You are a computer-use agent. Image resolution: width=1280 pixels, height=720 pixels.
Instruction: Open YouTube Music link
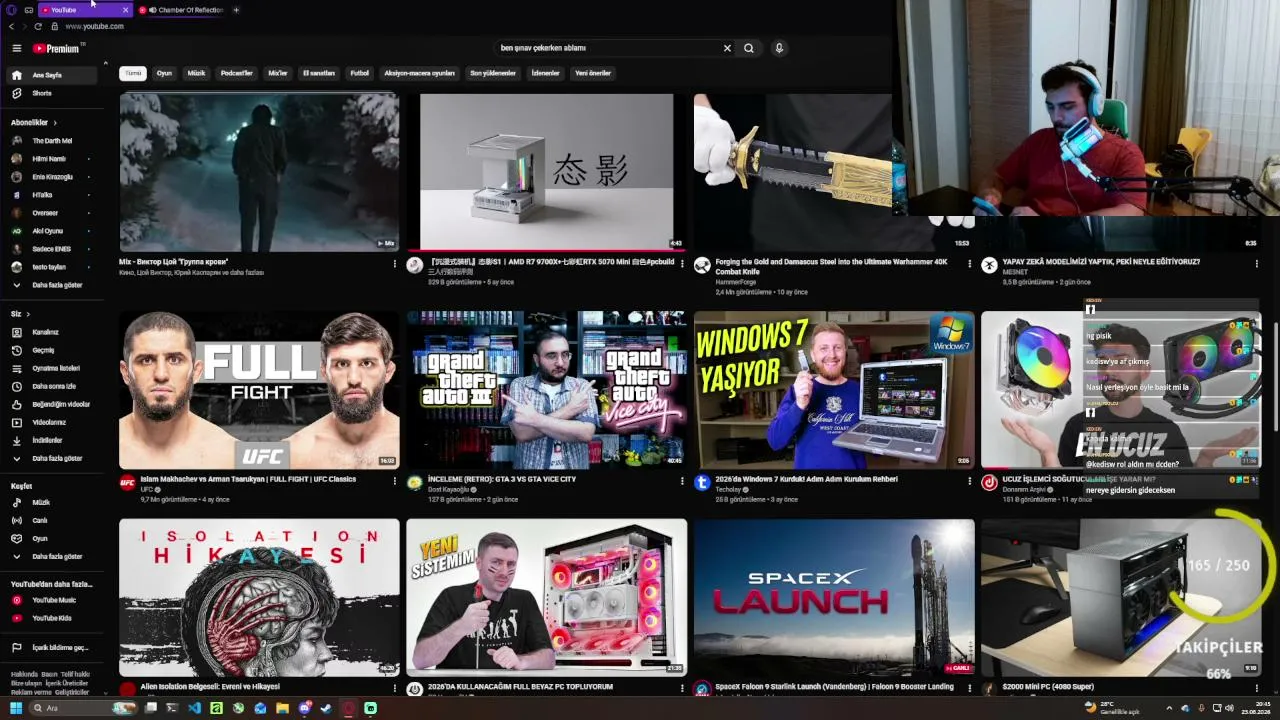[54, 600]
